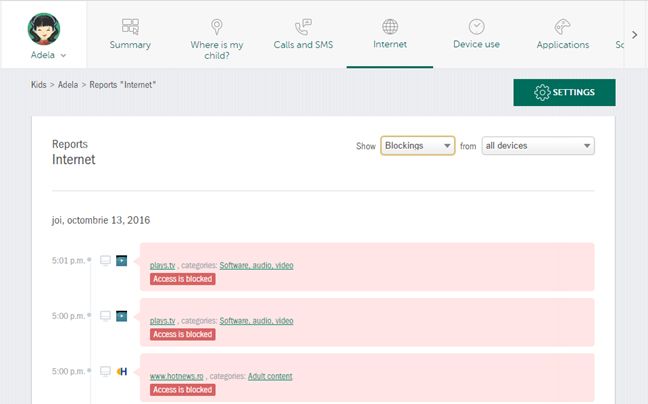Viewport: 648px width, 404px height.
Task: Open the Summary tab label
Action: pyautogui.click(x=130, y=45)
